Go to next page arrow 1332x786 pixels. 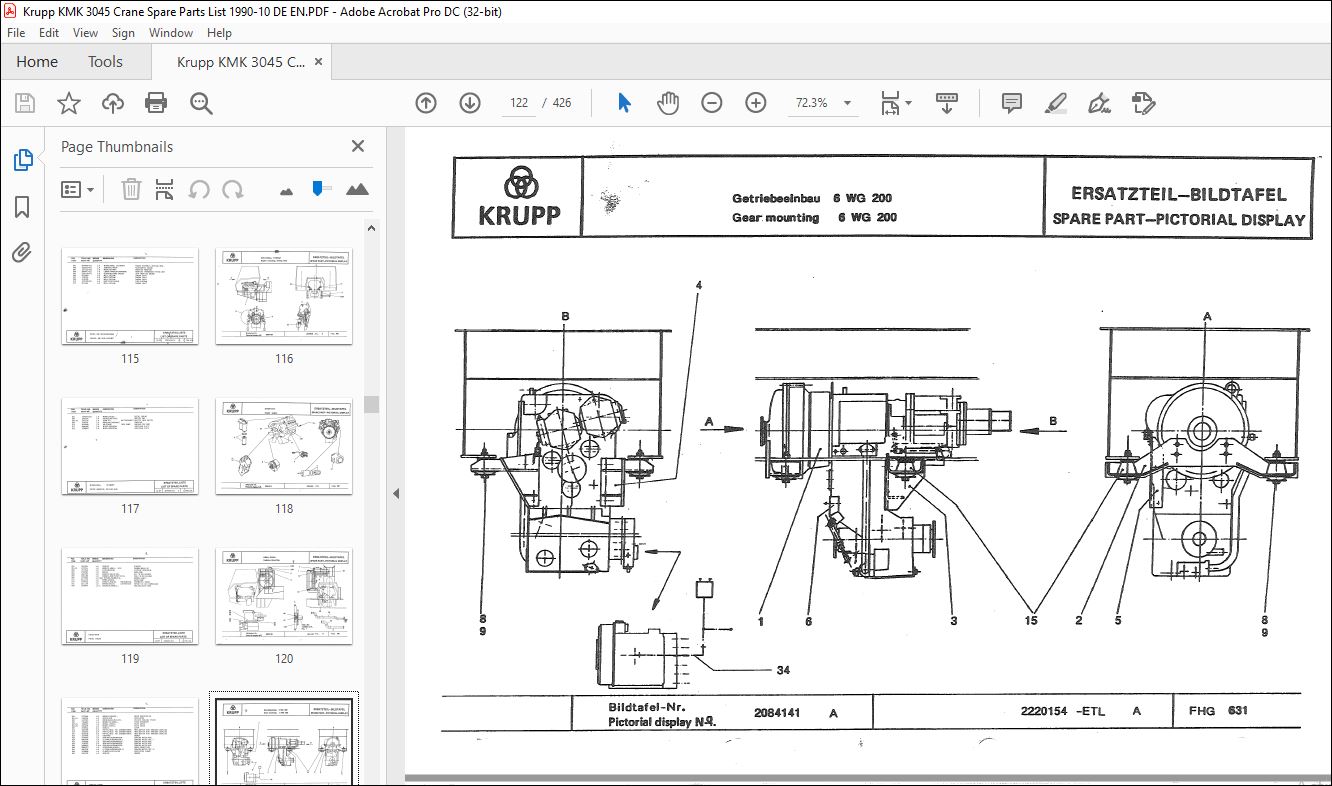[470, 103]
